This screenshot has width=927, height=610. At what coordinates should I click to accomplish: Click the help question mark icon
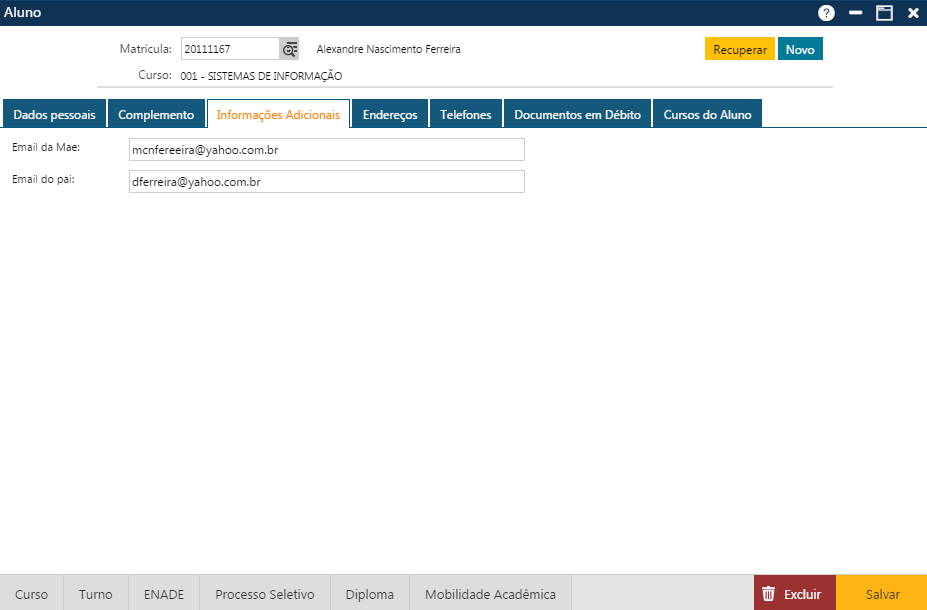pos(826,13)
